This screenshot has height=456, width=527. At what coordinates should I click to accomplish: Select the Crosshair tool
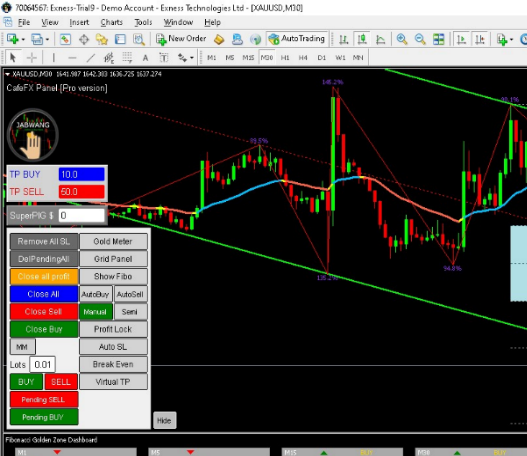[32, 58]
